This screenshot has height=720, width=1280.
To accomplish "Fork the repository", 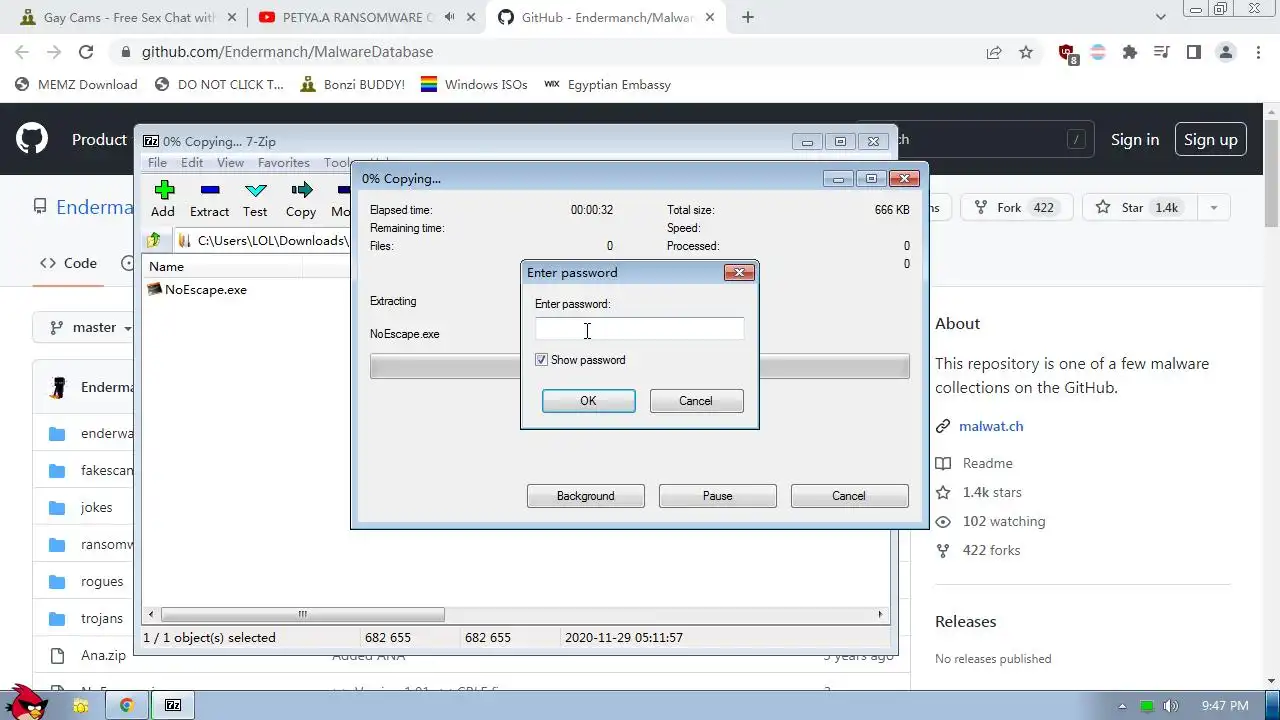I will pos(1017,207).
